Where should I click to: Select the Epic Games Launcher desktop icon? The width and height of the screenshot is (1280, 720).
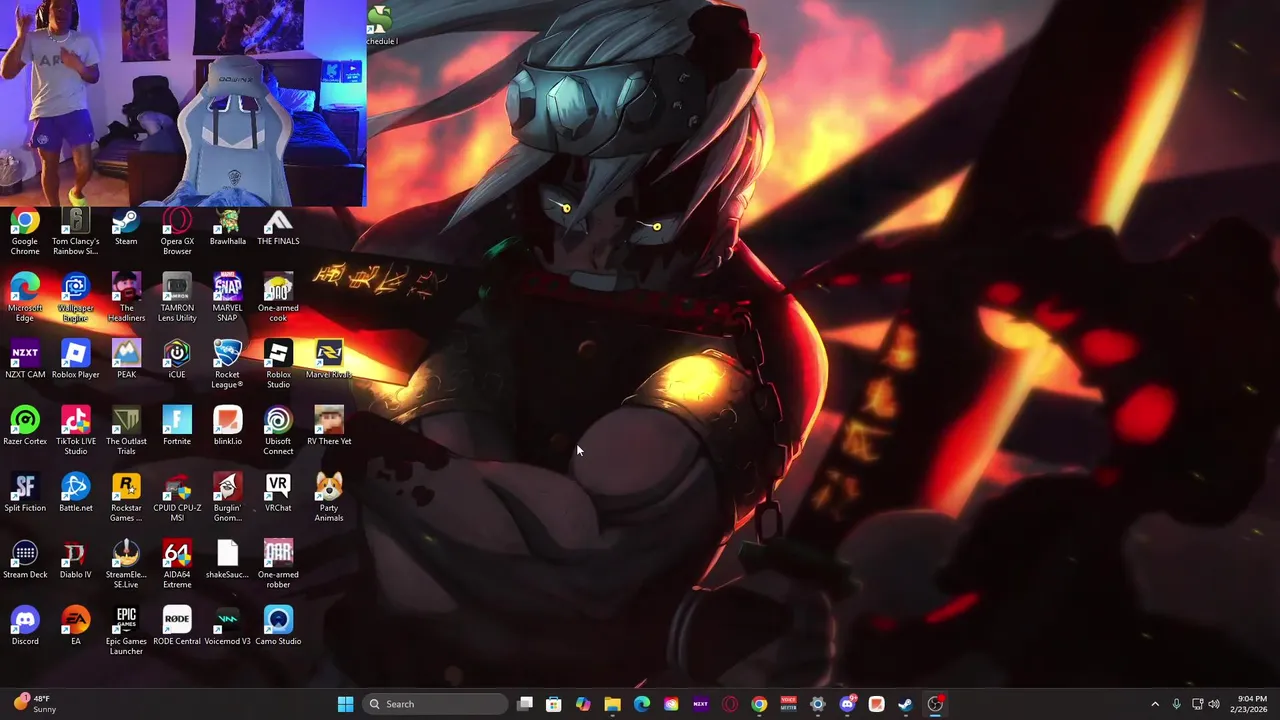(x=126, y=631)
